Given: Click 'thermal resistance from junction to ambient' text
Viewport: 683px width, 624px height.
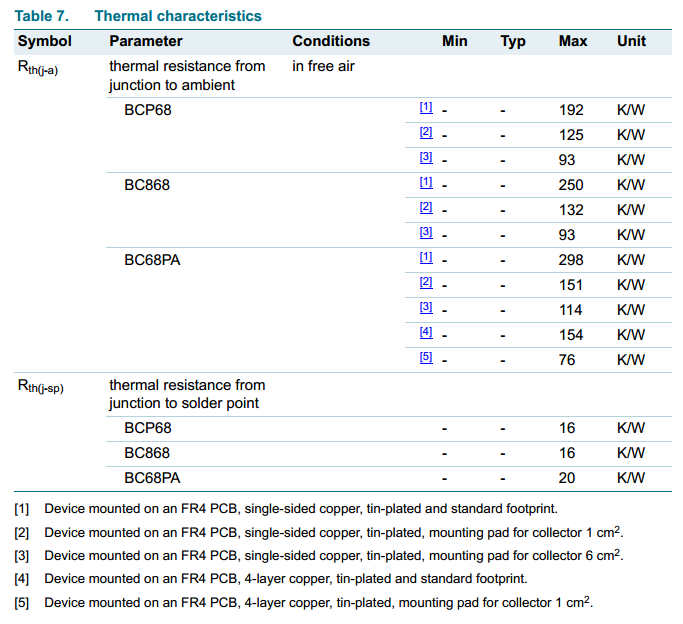Looking at the screenshot, I should 187,75.
